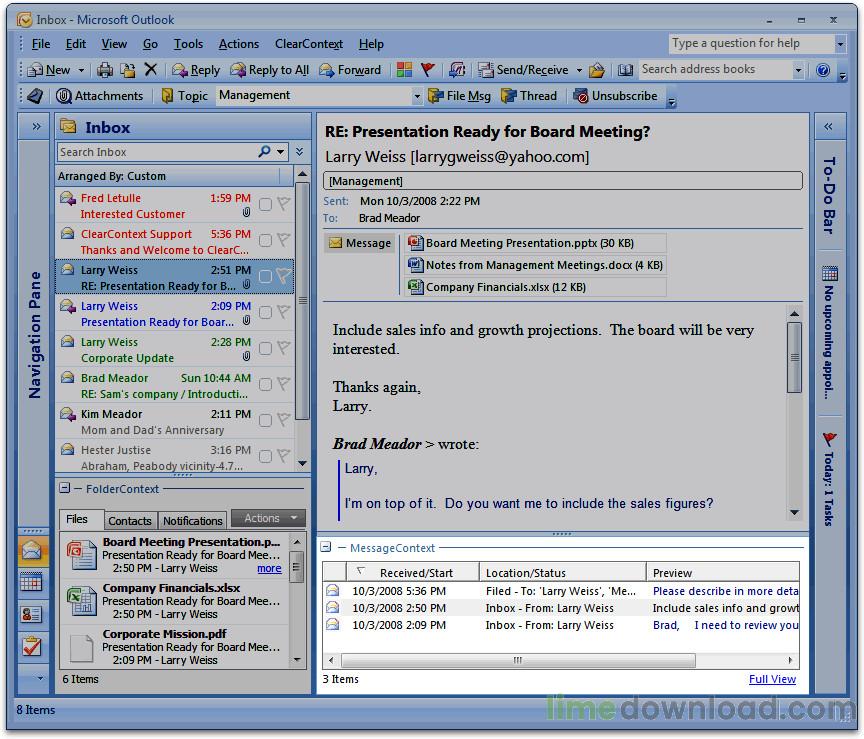Viewport: 864px width, 739px height.
Task: Open the Tools menu
Action: (188, 44)
